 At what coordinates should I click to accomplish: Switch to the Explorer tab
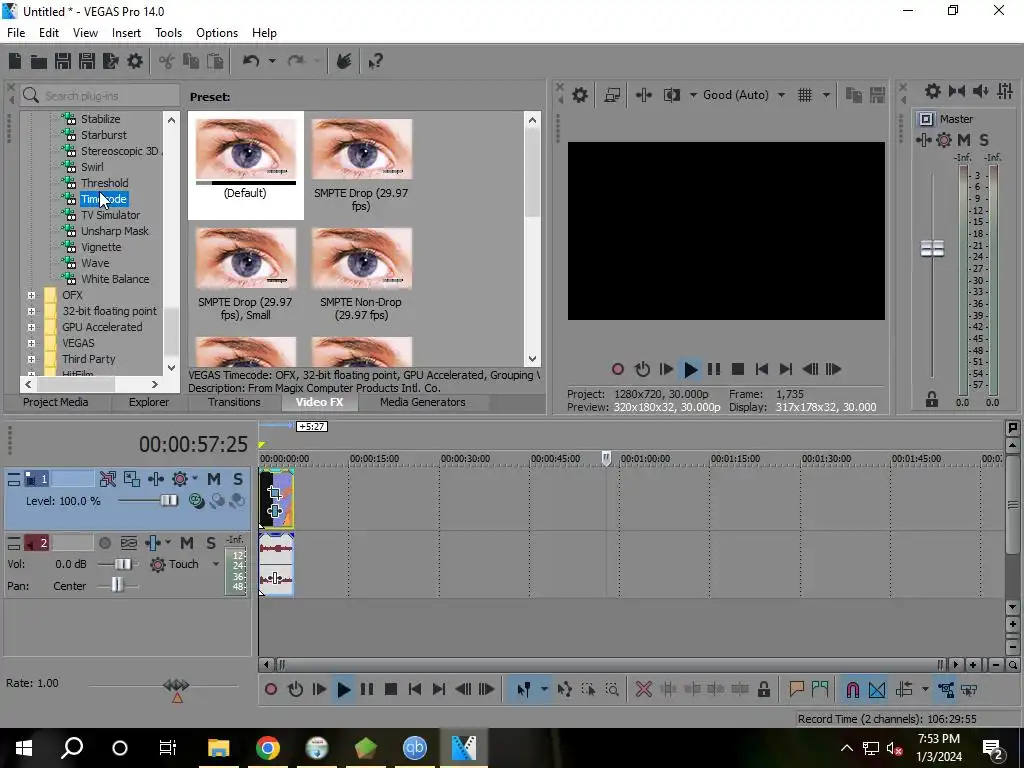tap(149, 402)
